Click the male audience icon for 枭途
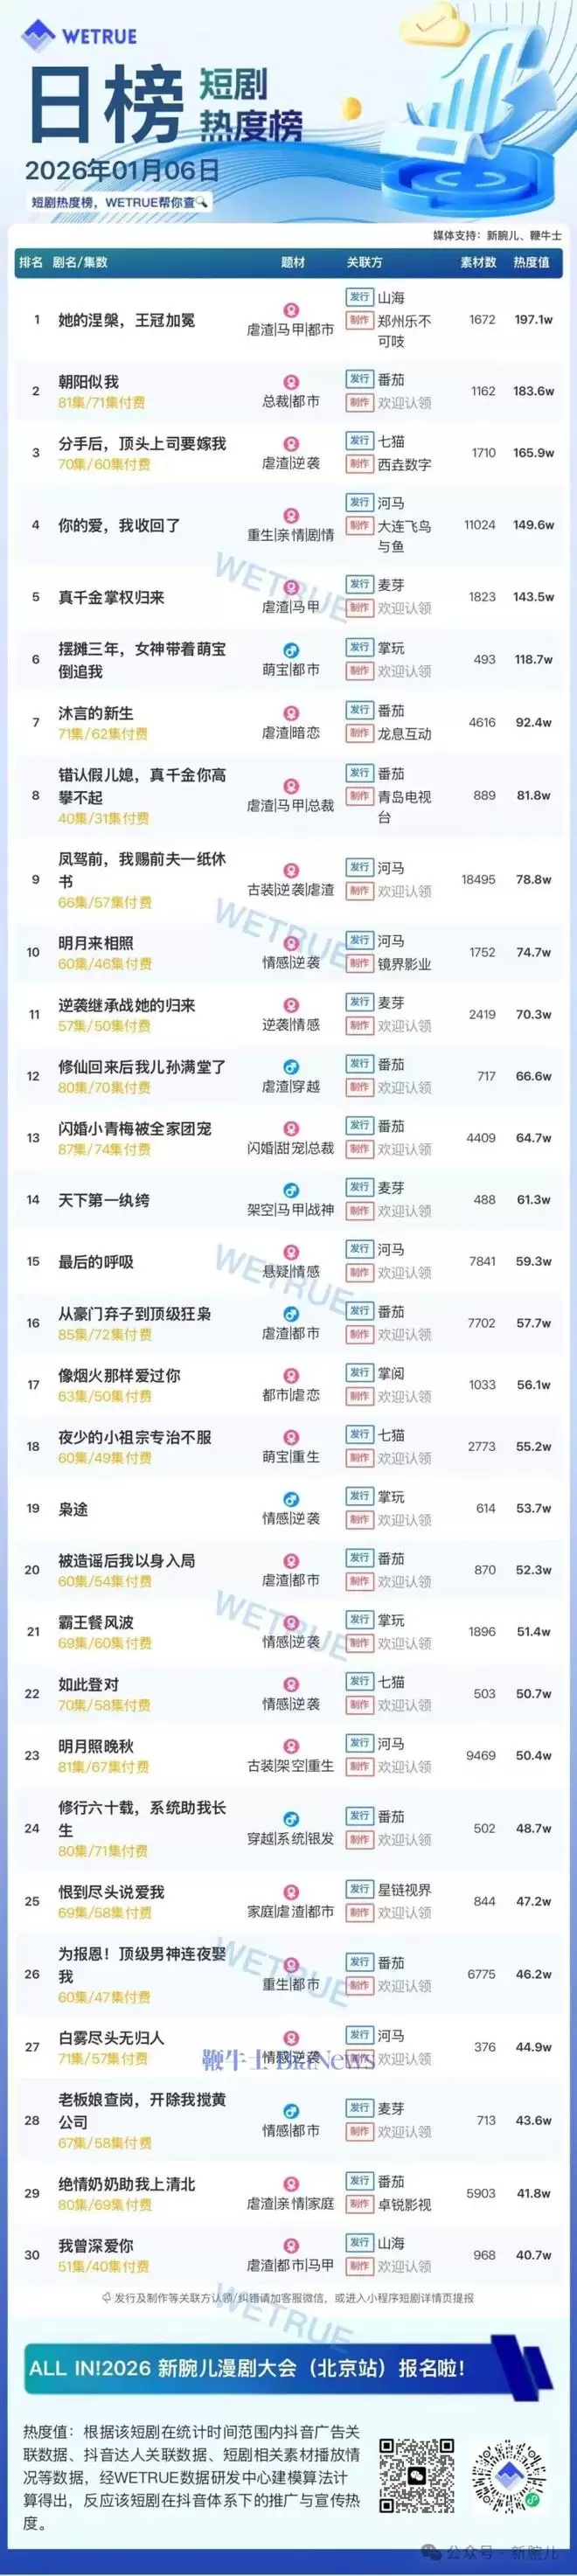577x2576 pixels. point(291,1500)
